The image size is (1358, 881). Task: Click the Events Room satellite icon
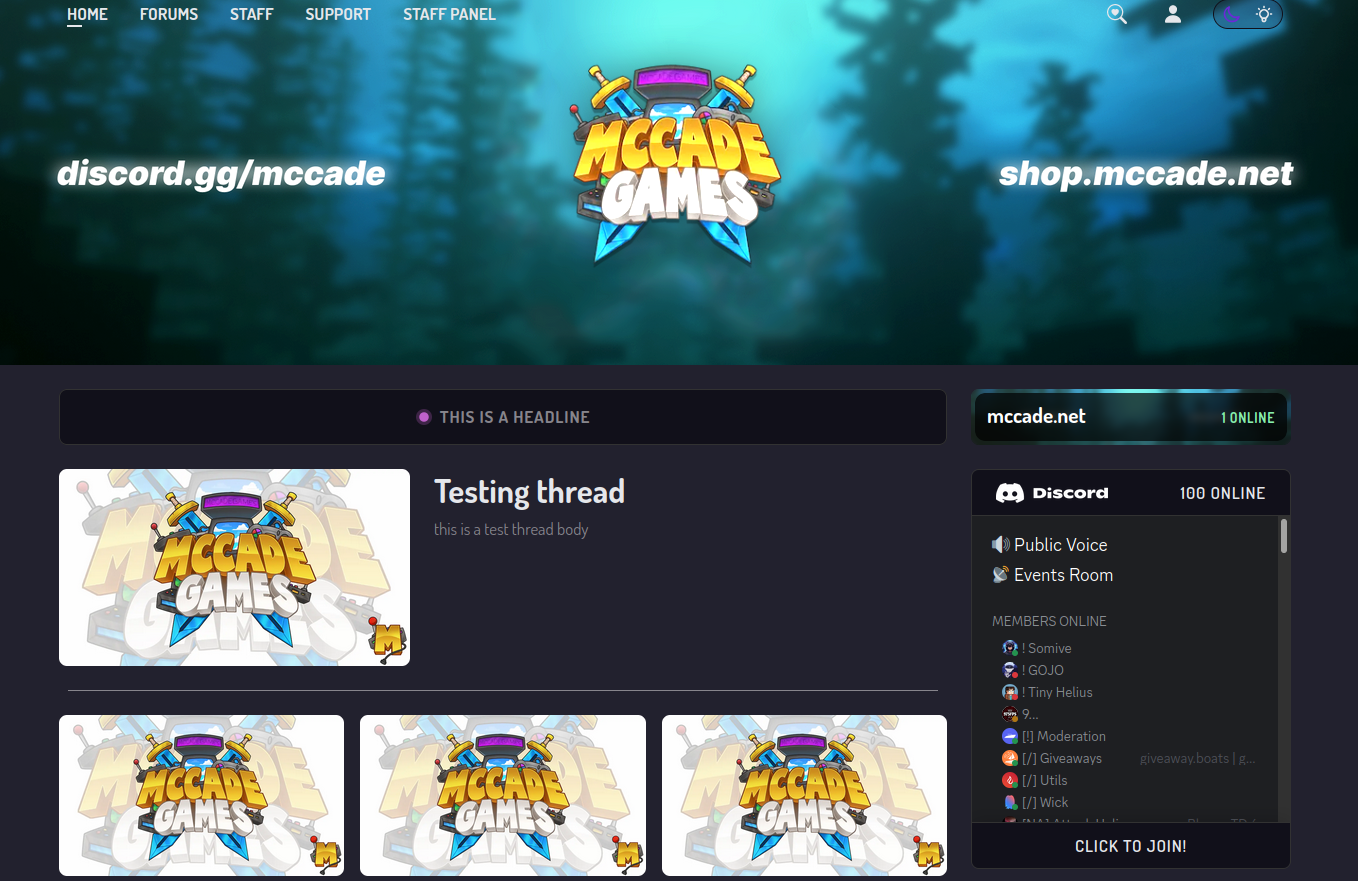point(1000,575)
